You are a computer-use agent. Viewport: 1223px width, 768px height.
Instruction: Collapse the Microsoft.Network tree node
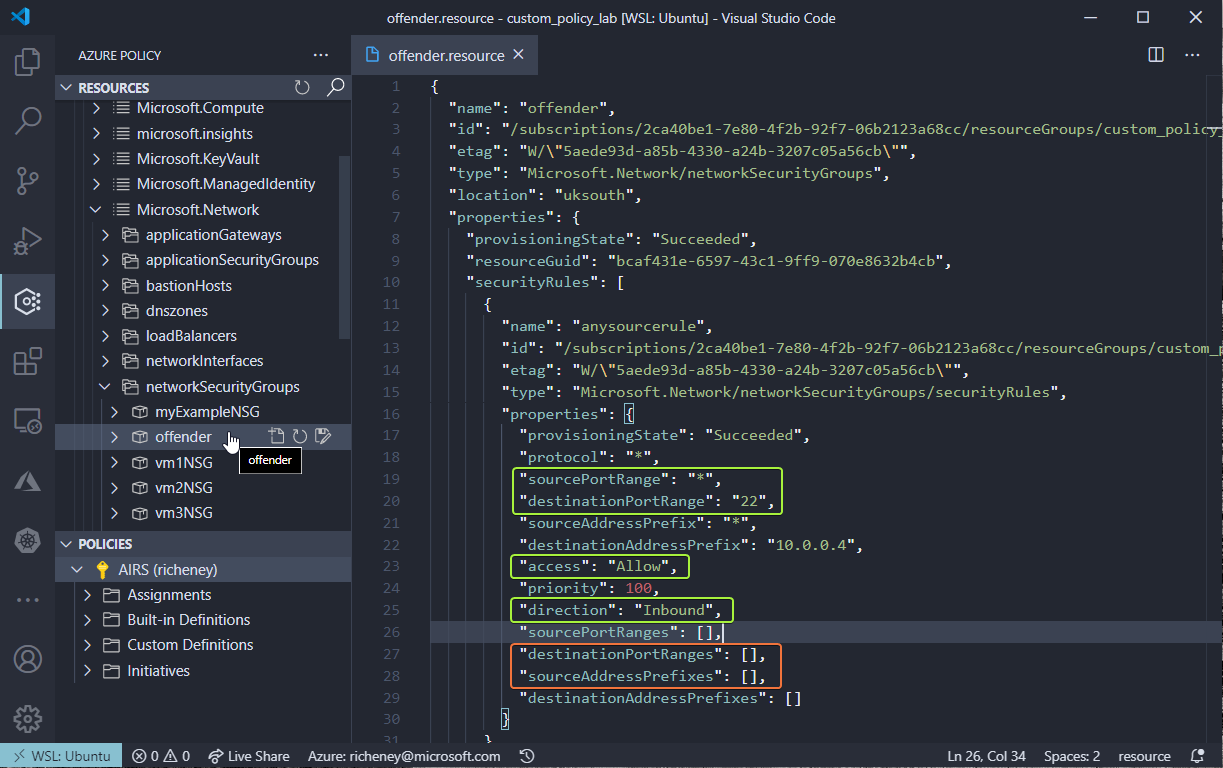[x=96, y=210]
